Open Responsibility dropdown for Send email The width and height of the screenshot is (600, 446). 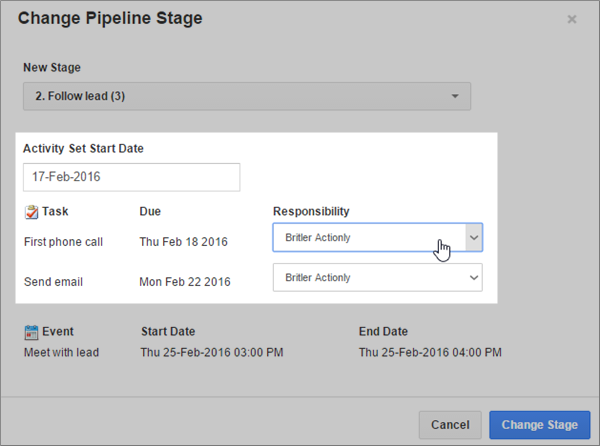click(x=378, y=278)
